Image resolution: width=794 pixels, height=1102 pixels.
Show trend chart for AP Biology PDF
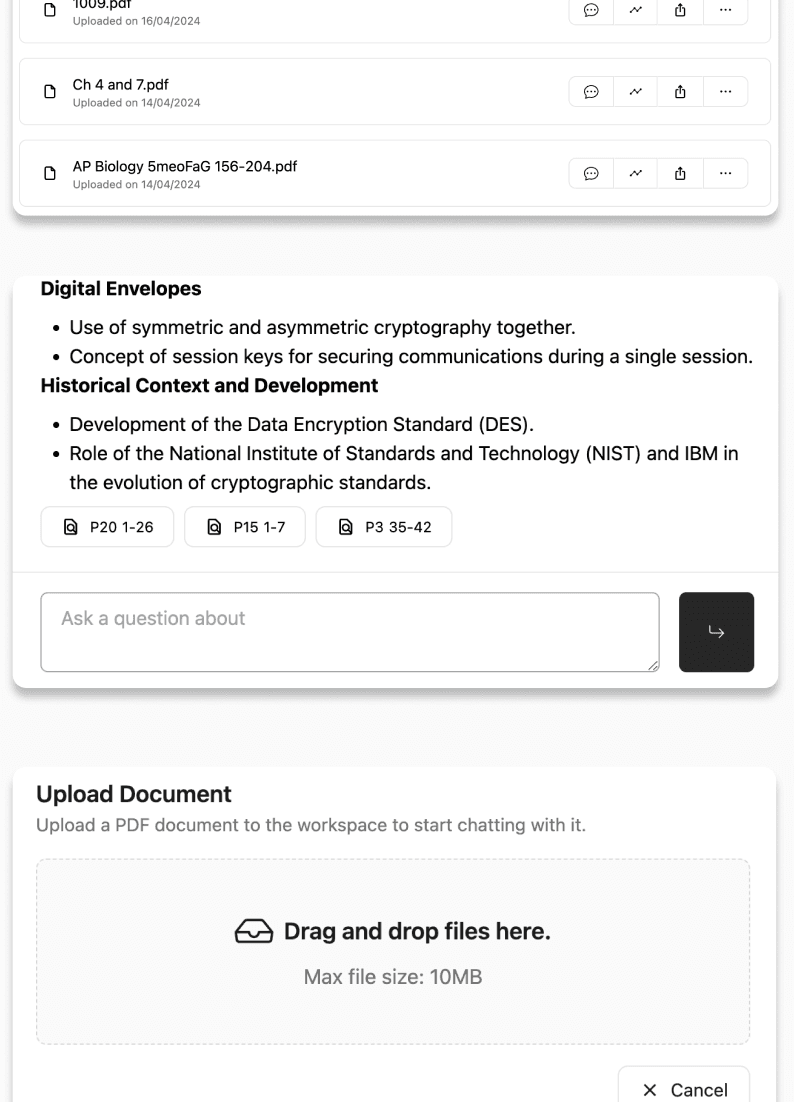coord(635,173)
